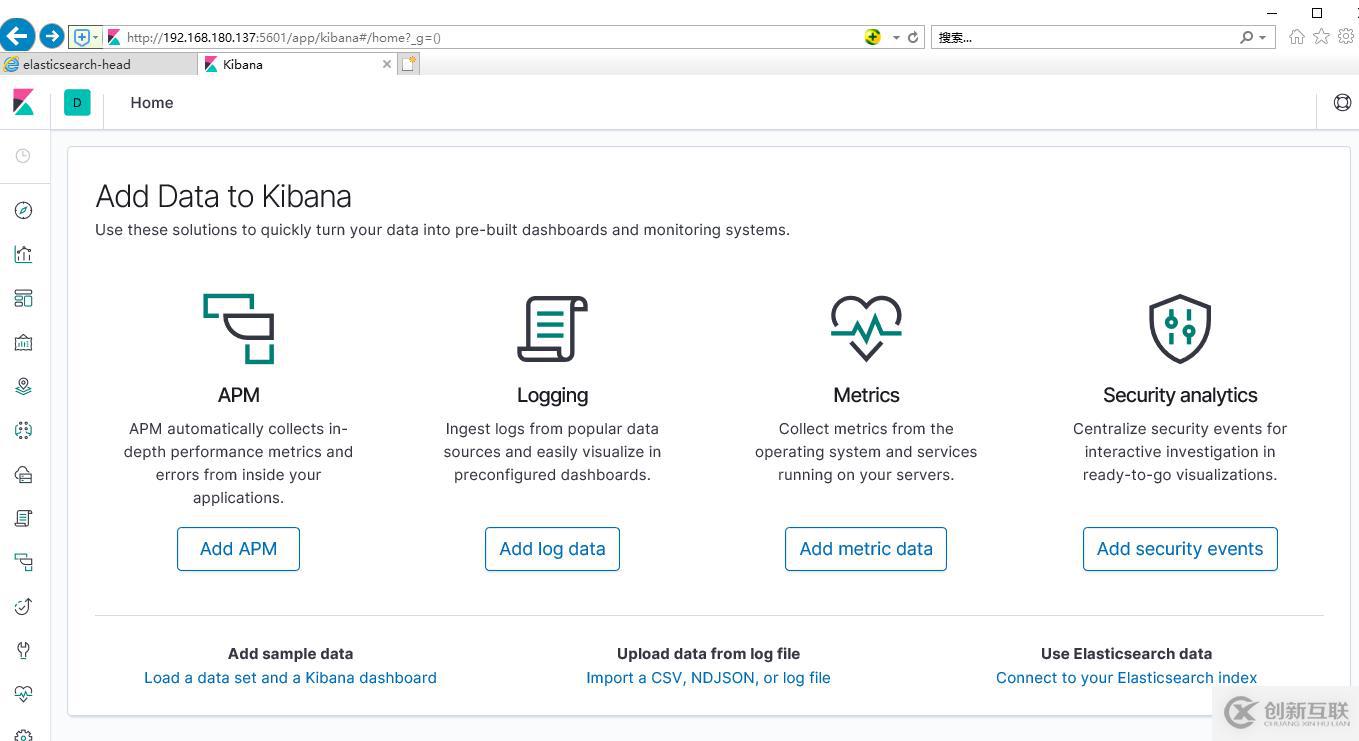Screen dimensions: 1359x741
Task: Click the Metrics heart illustration icon
Action: (x=866, y=328)
